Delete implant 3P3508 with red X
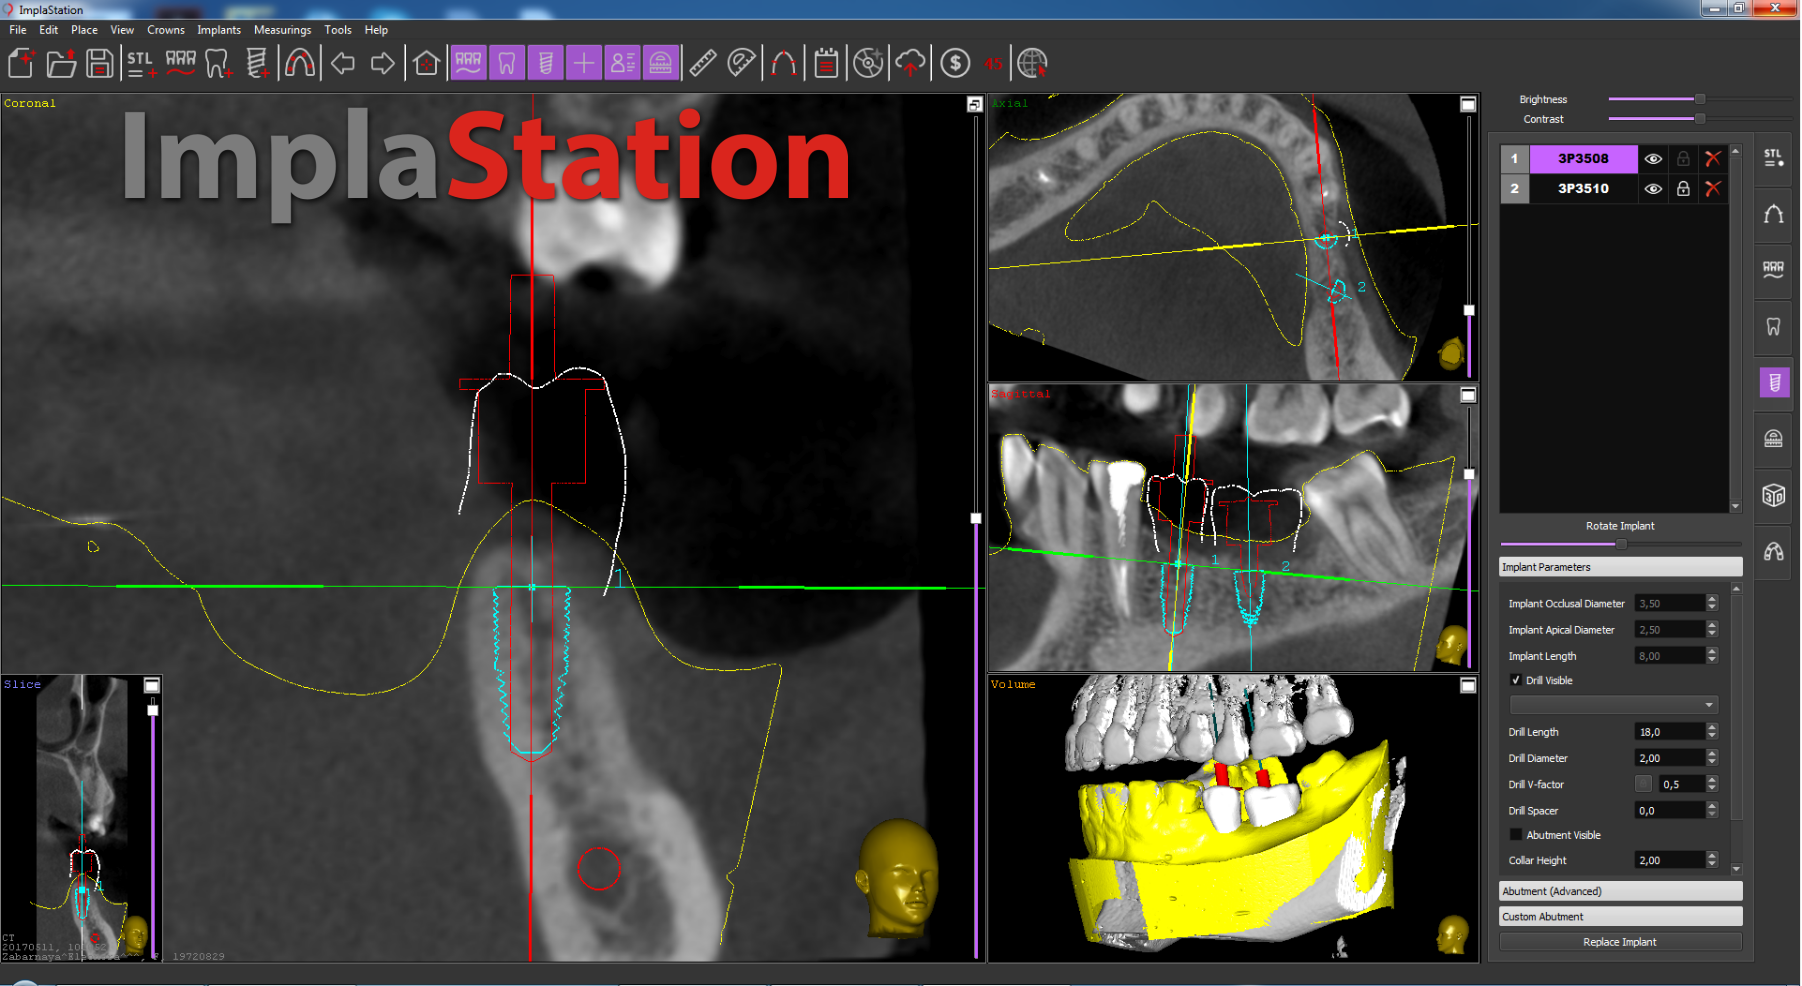 point(1713,158)
